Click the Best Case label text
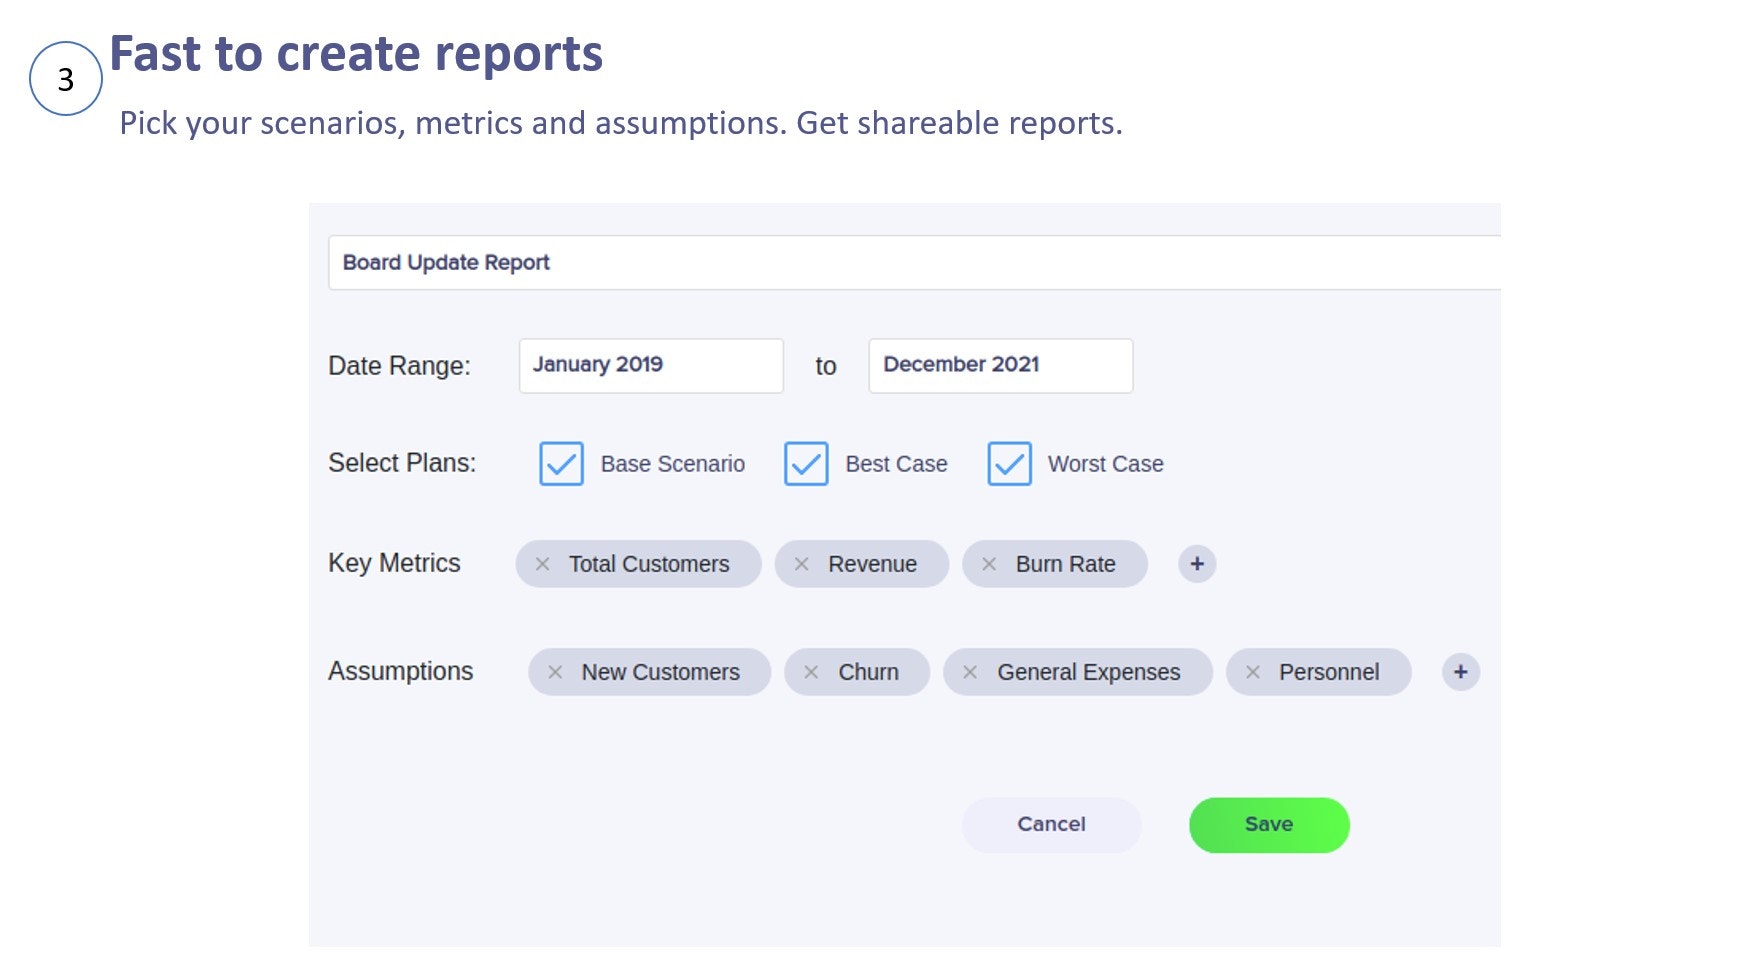This screenshot has width=1757, height=975. (896, 464)
